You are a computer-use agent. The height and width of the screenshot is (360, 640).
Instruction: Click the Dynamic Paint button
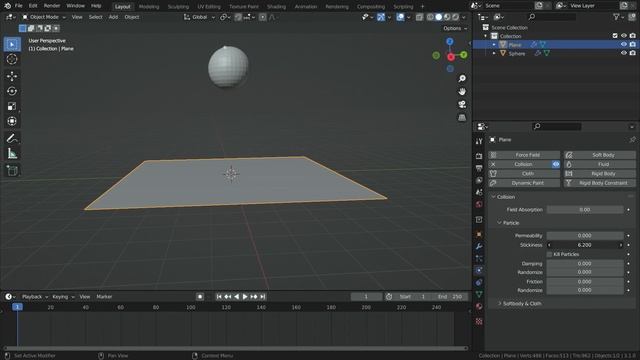click(x=524, y=183)
